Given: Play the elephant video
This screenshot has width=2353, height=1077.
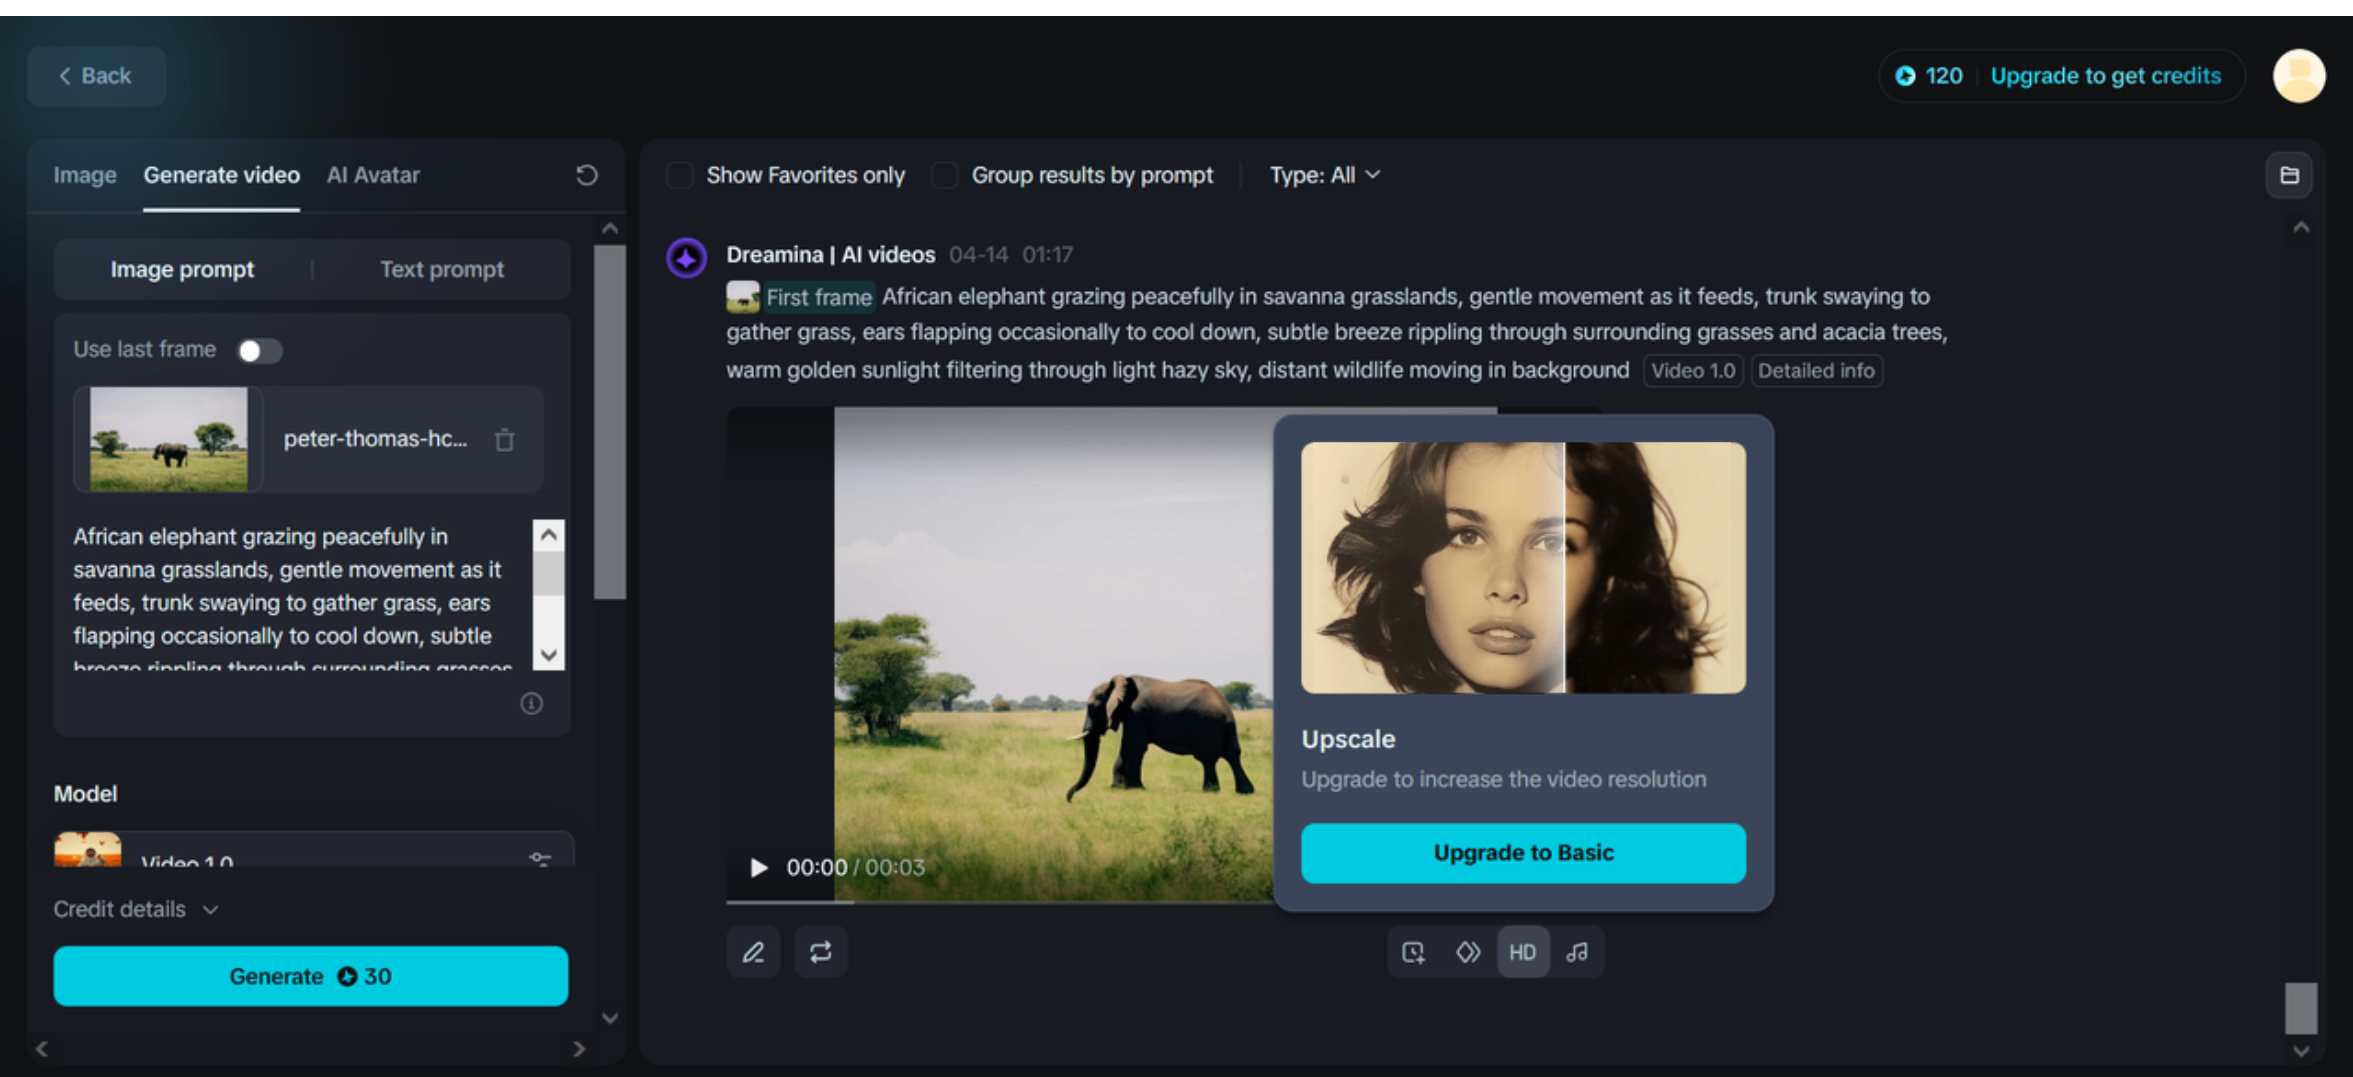Looking at the screenshot, I should pyautogui.click(x=759, y=867).
